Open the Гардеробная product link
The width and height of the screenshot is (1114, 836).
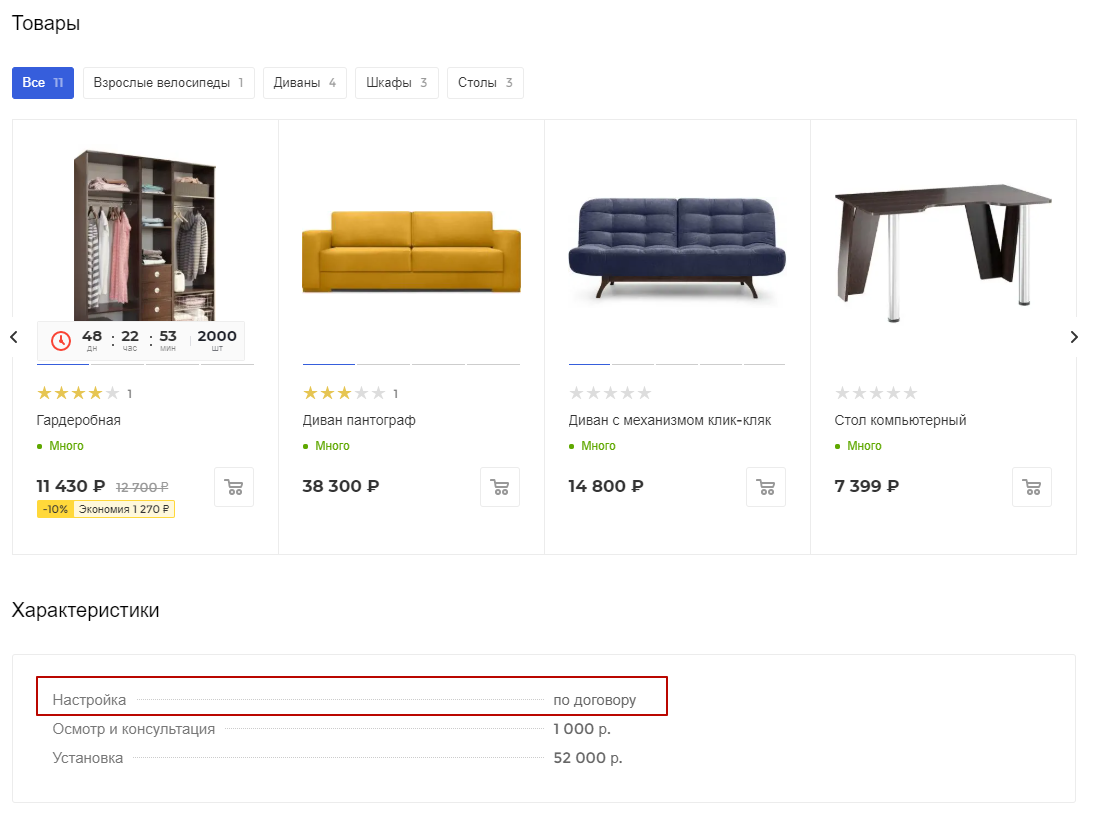click(79, 420)
